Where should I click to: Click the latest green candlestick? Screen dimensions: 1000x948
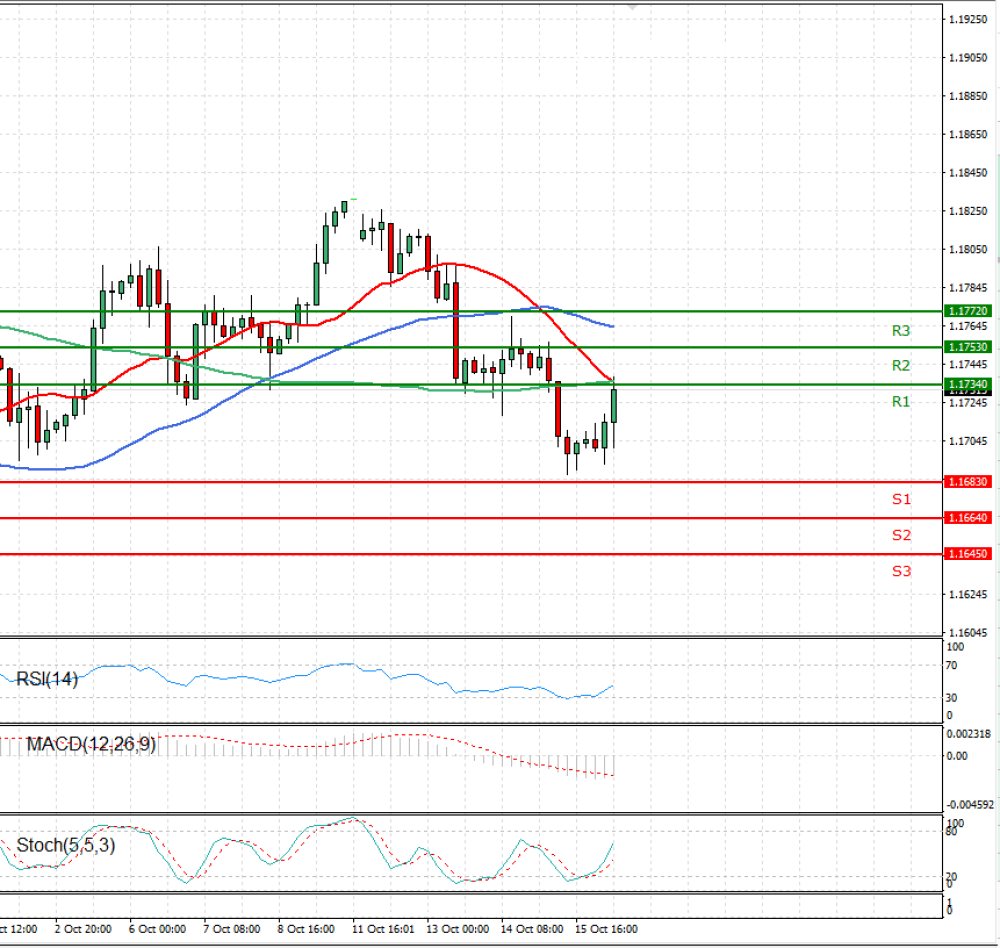pyautogui.click(x=614, y=406)
